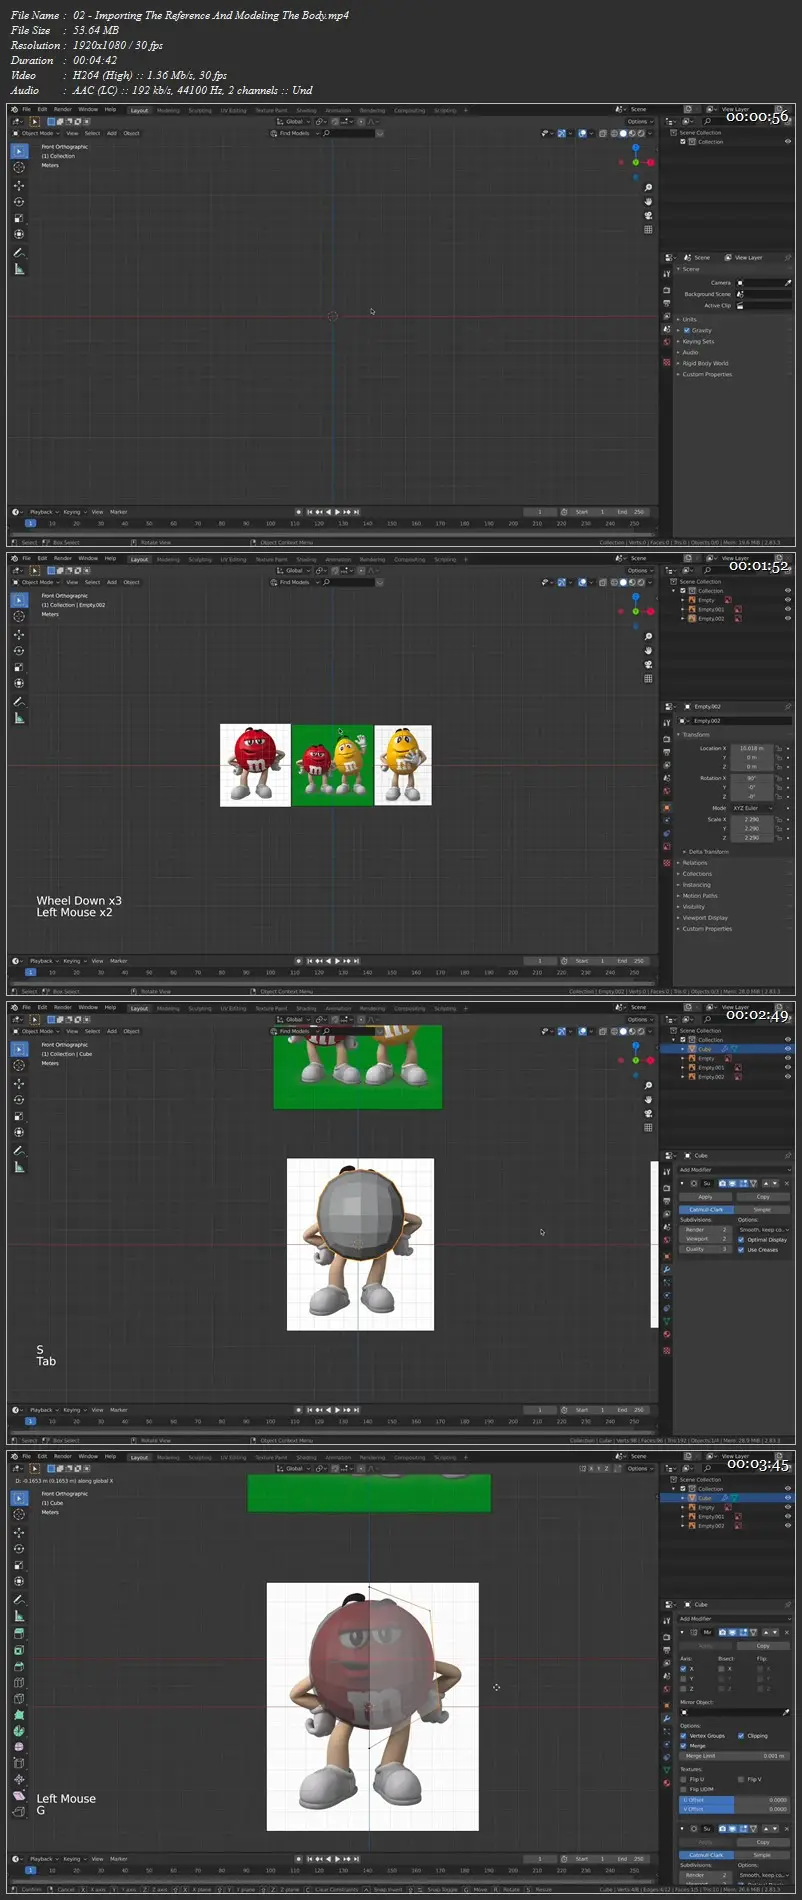Select Catmull-Clark button in the 00:03:45 frame
This screenshot has width=802, height=1900.
(x=706, y=1855)
